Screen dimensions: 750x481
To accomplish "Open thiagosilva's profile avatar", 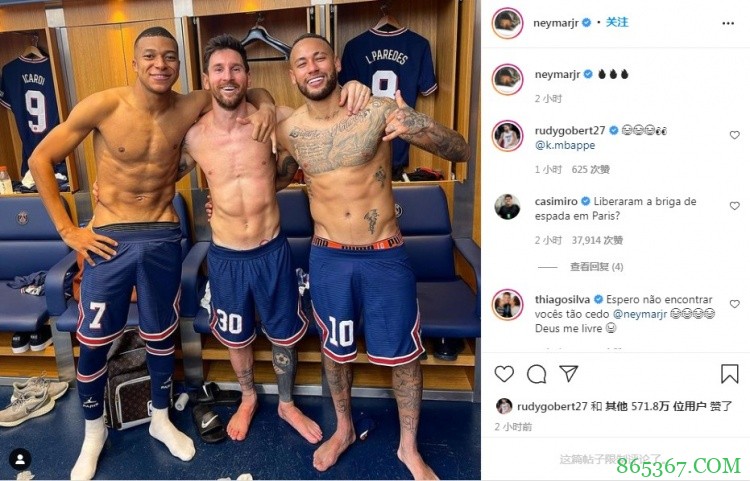I will (x=507, y=305).
